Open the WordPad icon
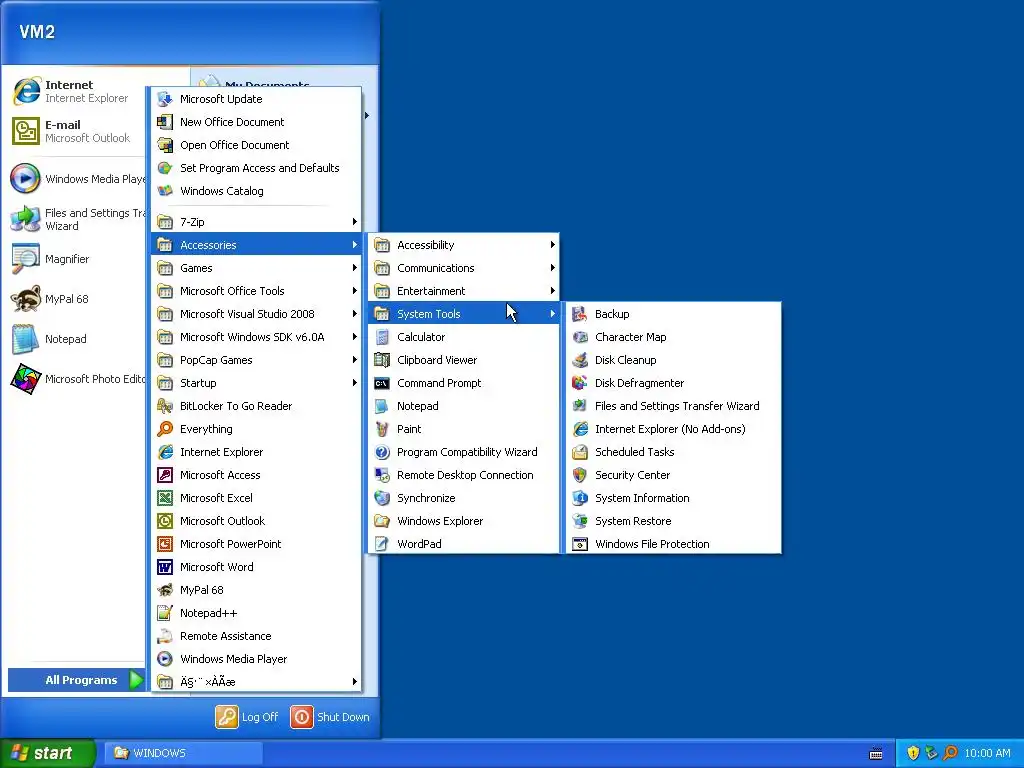This screenshot has width=1024, height=768. 382,544
